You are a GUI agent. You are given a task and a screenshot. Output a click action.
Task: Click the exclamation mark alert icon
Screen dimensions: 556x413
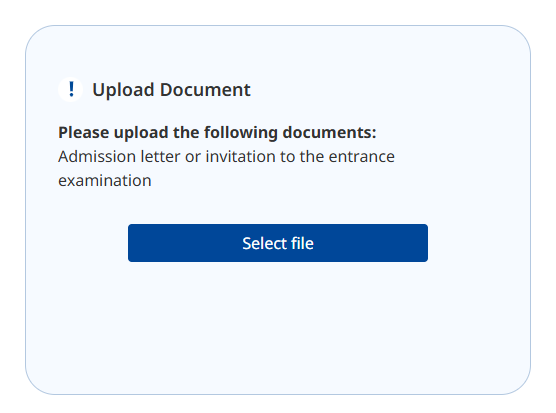[71, 89]
